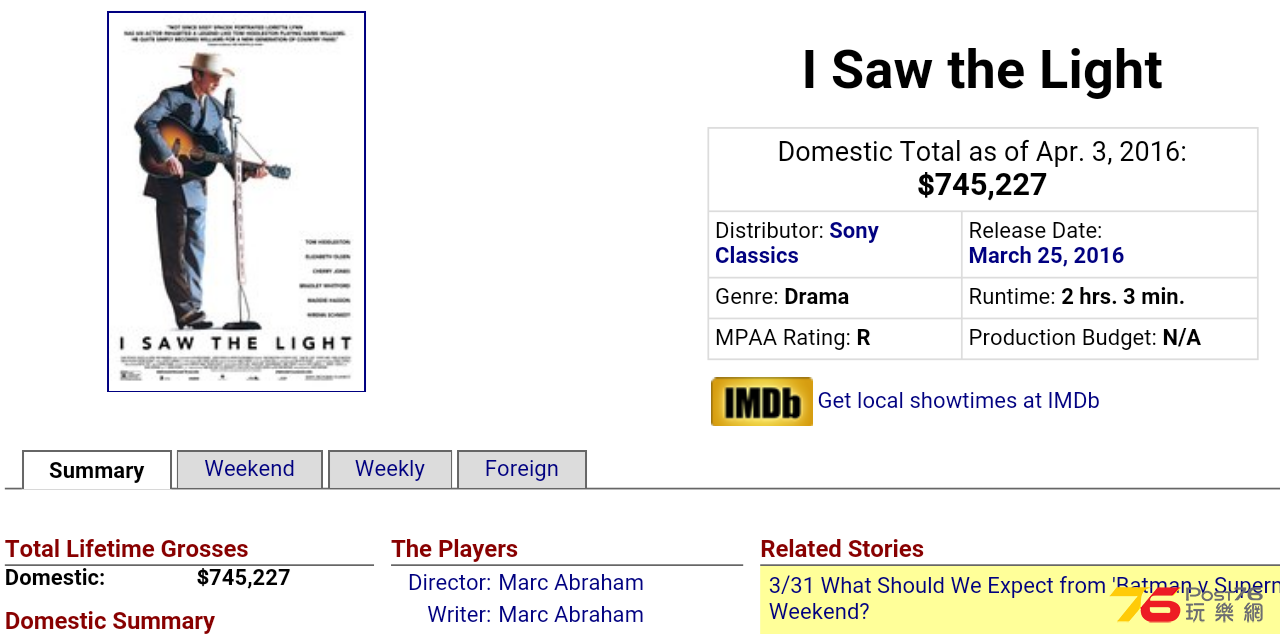Open the I Saw the Light poster

pyautogui.click(x=237, y=202)
